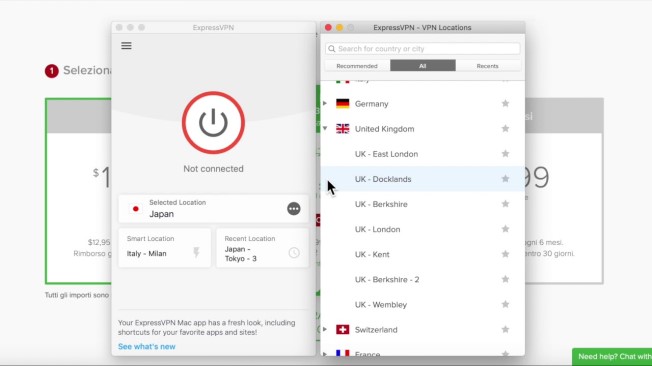Select UK - Berkshire - 2 server

(422, 279)
